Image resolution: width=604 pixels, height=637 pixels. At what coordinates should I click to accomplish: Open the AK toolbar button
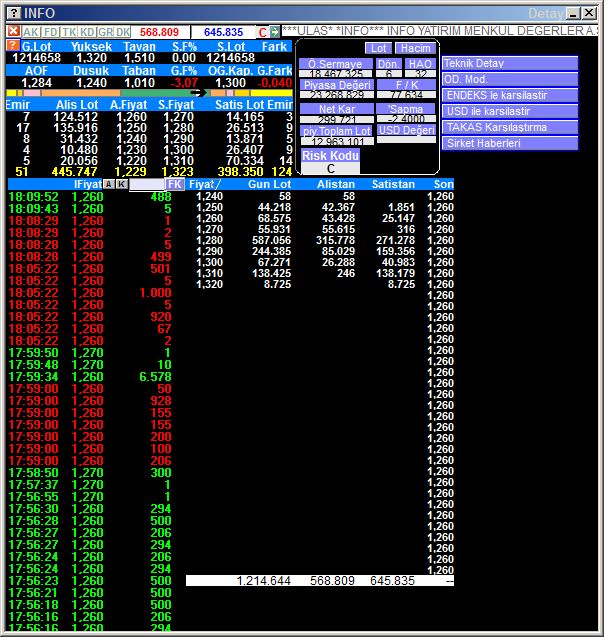tap(30, 32)
